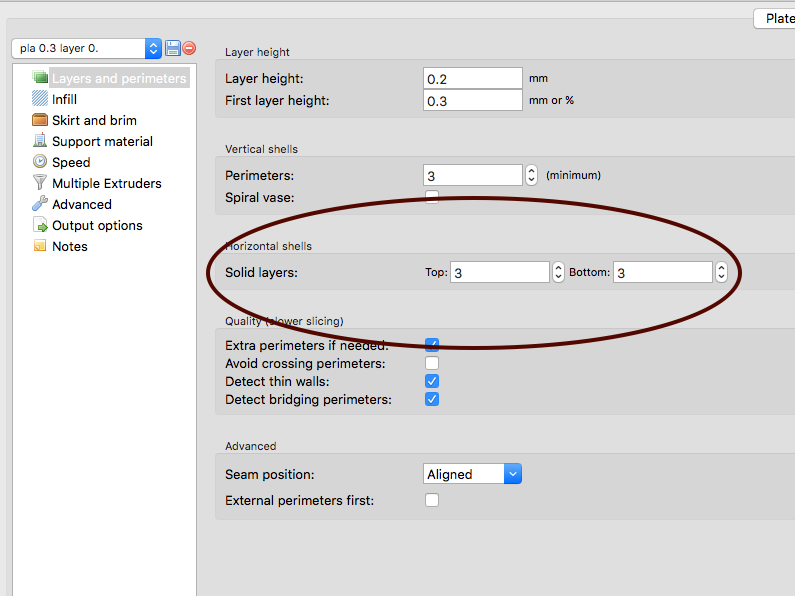795x596 pixels.
Task: Click the save preset floppy disk icon
Action: point(173,48)
